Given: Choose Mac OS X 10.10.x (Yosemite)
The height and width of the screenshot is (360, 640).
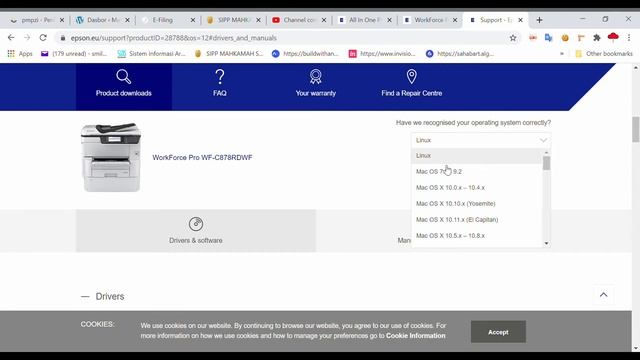Looking at the screenshot, I should click(x=477, y=203).
